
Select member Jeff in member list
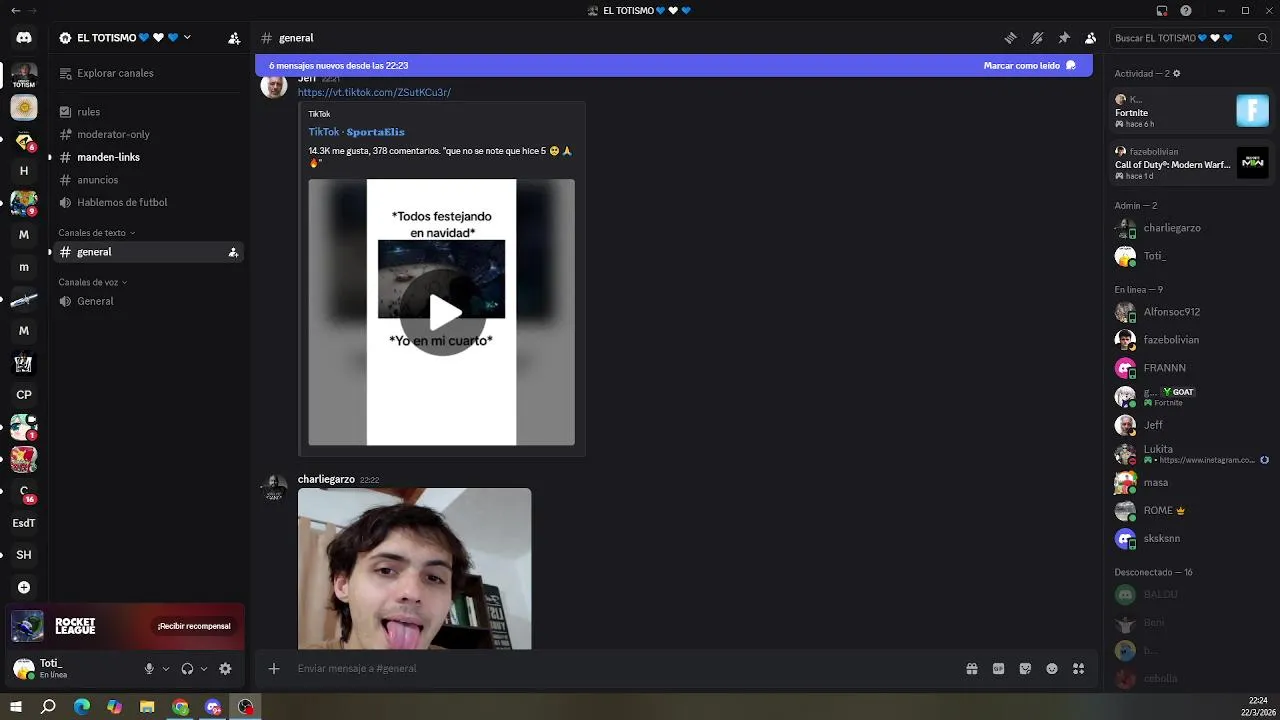[1192, 425]
